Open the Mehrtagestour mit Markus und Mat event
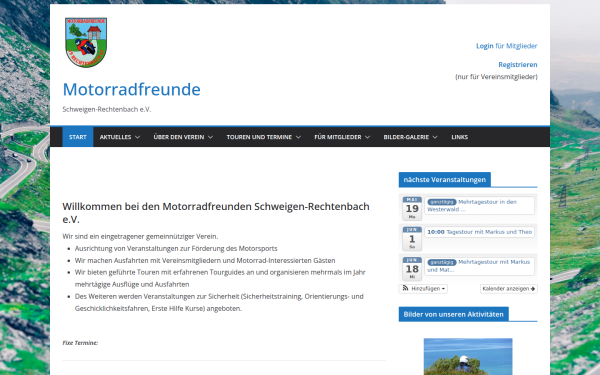 coord(479,266)
